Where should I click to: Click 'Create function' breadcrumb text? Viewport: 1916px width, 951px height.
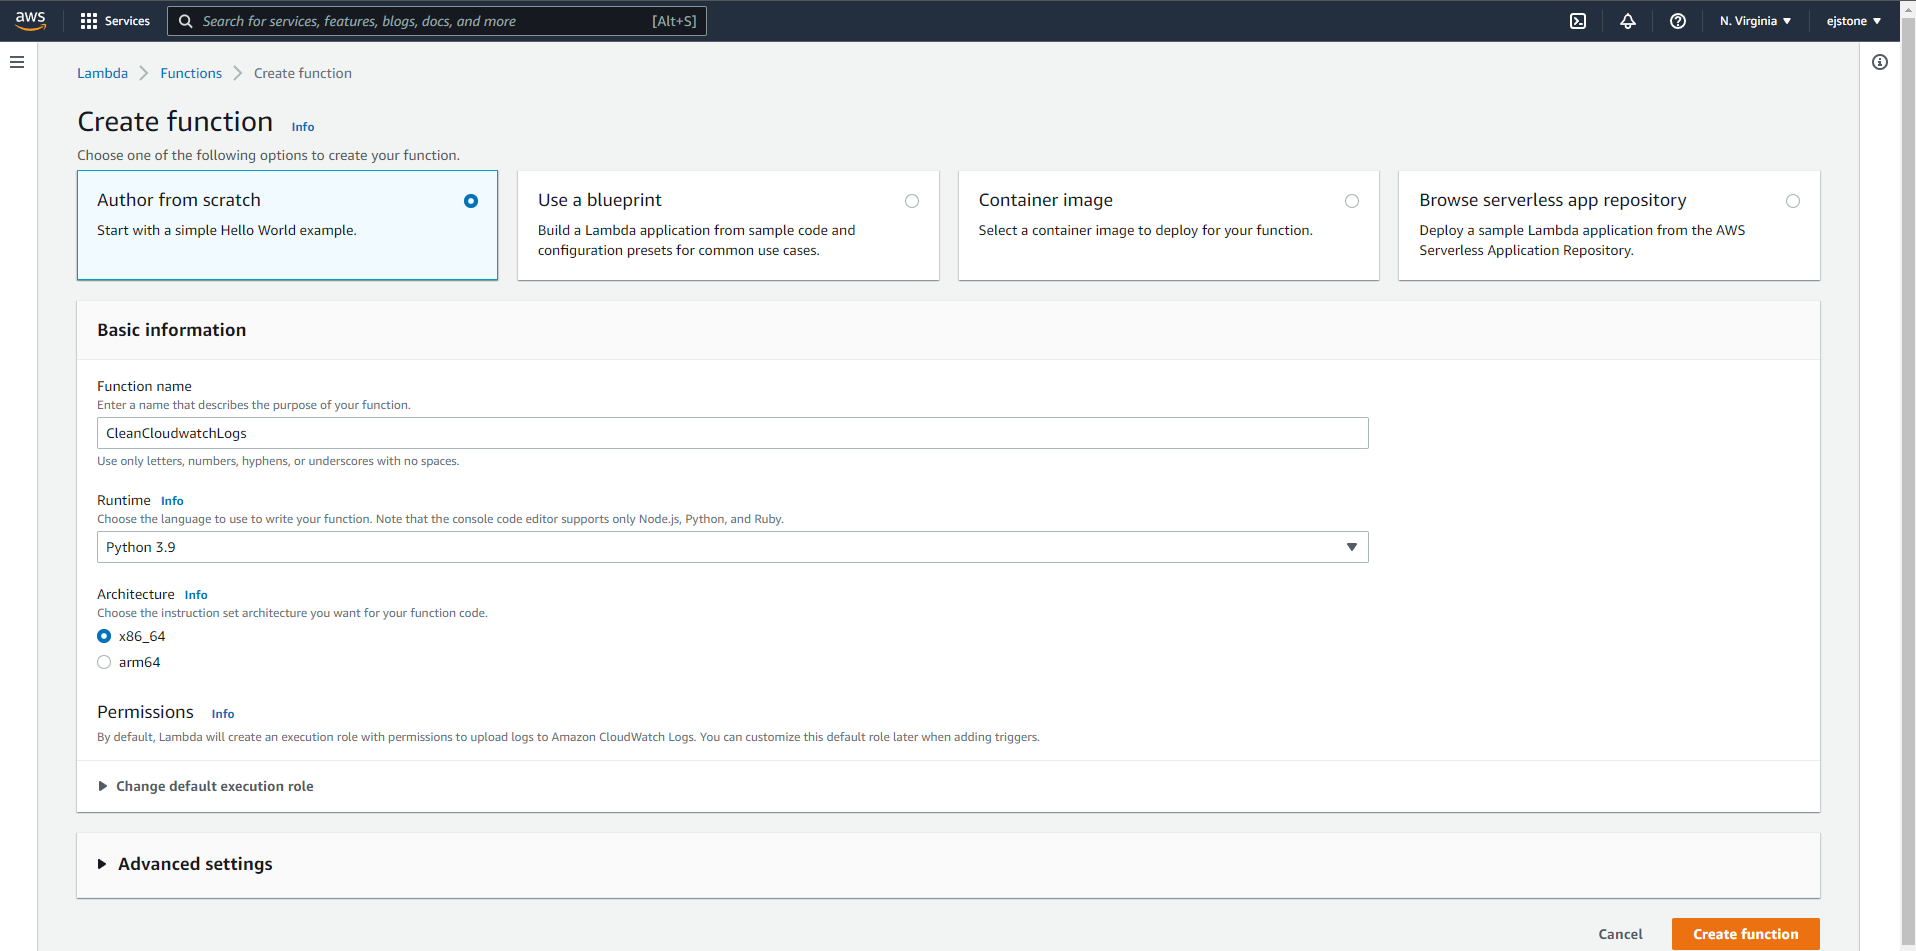[x=303, y=73]
